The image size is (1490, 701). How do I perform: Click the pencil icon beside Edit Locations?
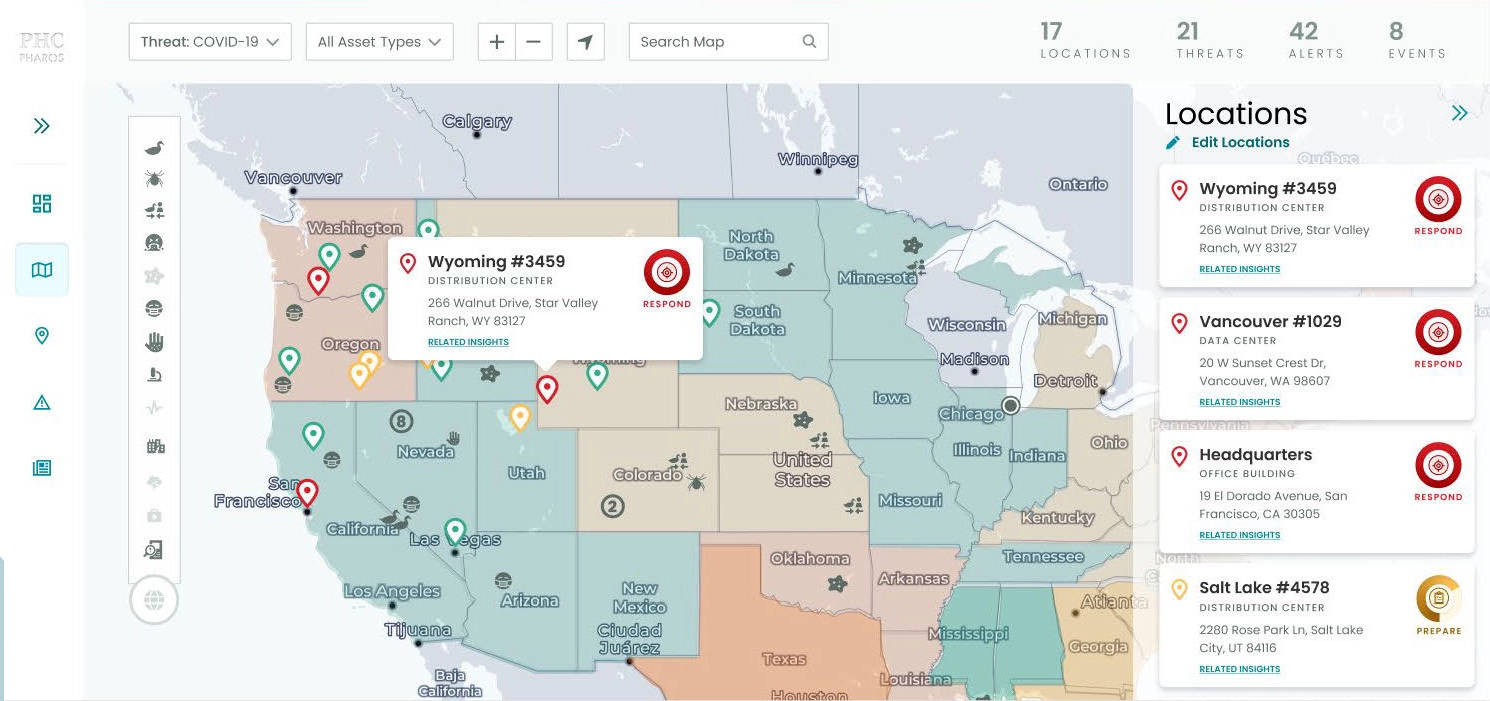point(1173,143)
